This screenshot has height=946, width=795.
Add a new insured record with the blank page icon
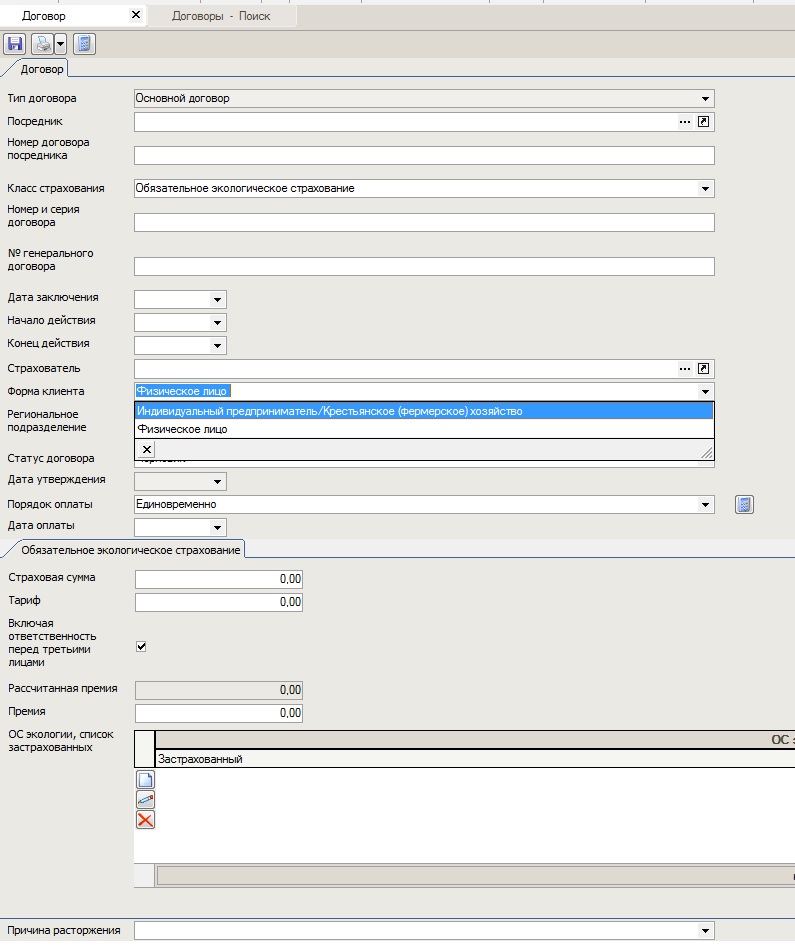pos(145,780)
